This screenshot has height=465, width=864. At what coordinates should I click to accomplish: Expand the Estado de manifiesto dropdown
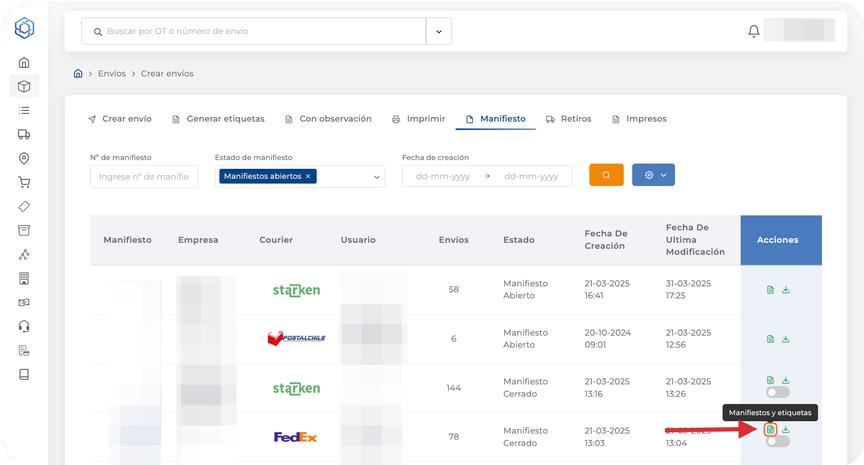coord(376,177)
